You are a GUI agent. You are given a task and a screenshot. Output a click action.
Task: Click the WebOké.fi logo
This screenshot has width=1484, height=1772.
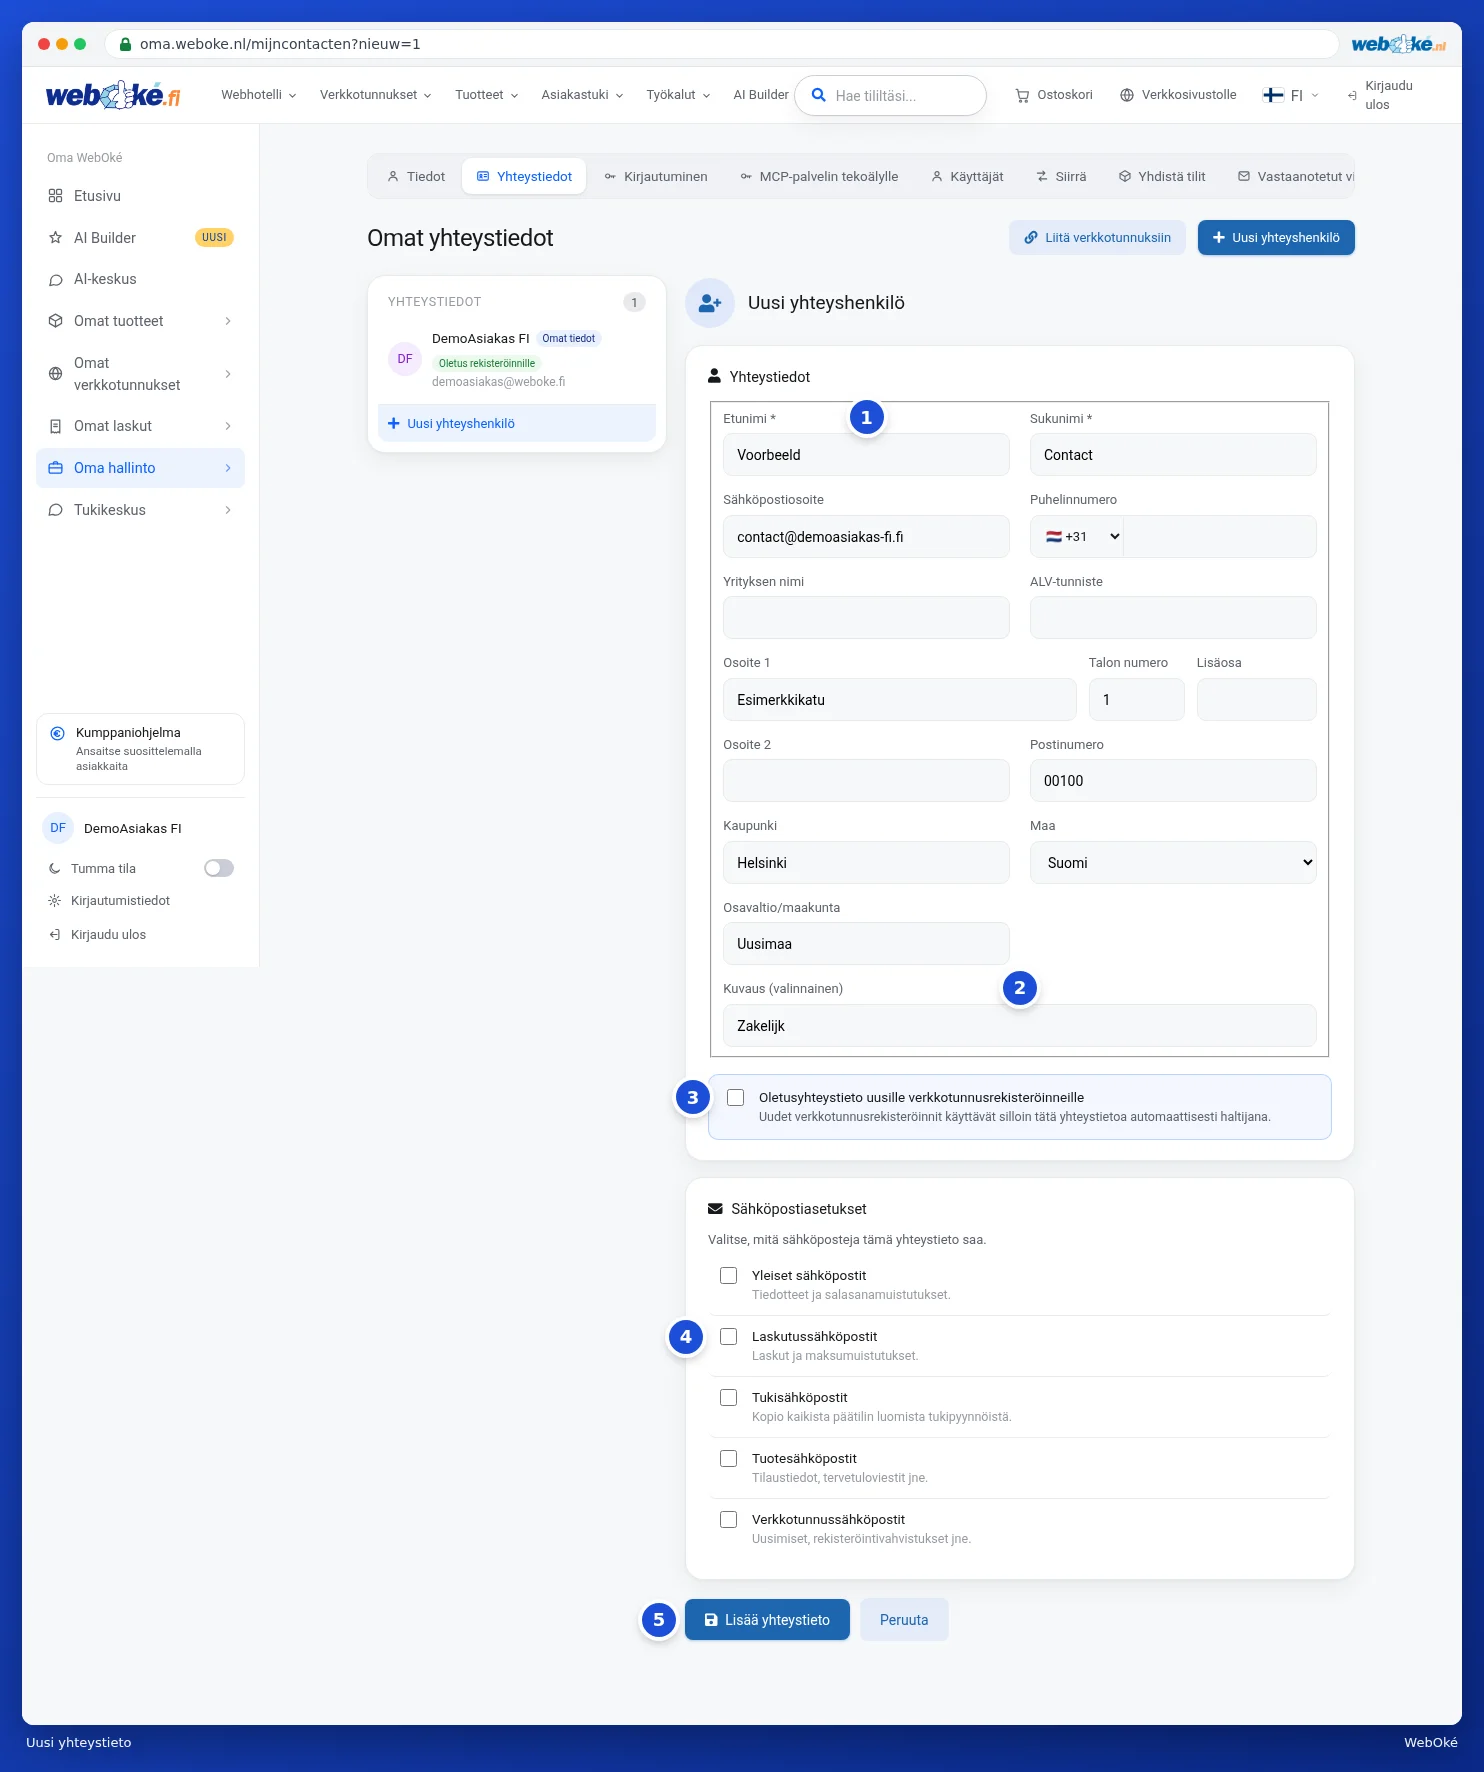click(113, 95)
